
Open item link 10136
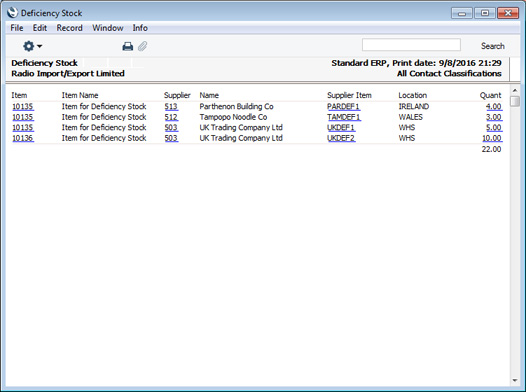click(x=23, y=138)
